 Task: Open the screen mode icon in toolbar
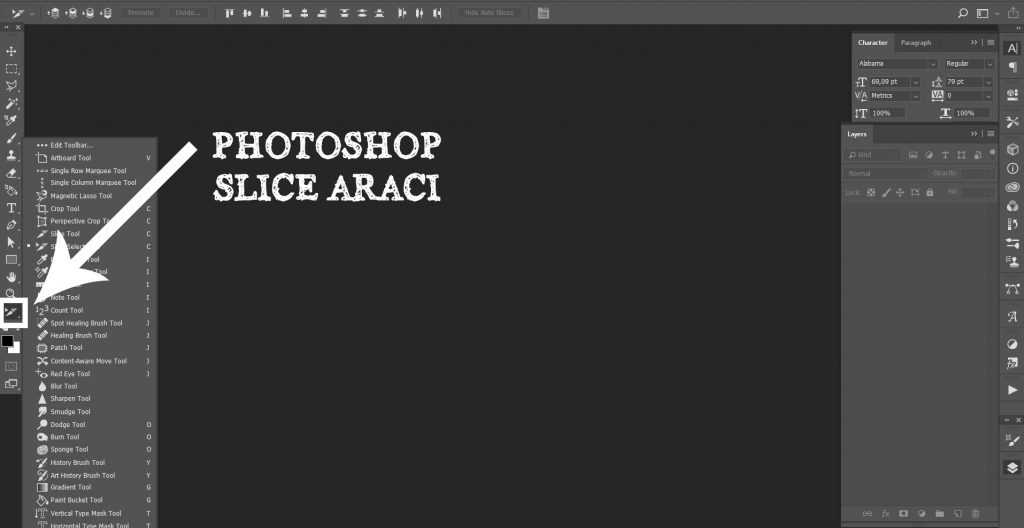pos(11,384)
